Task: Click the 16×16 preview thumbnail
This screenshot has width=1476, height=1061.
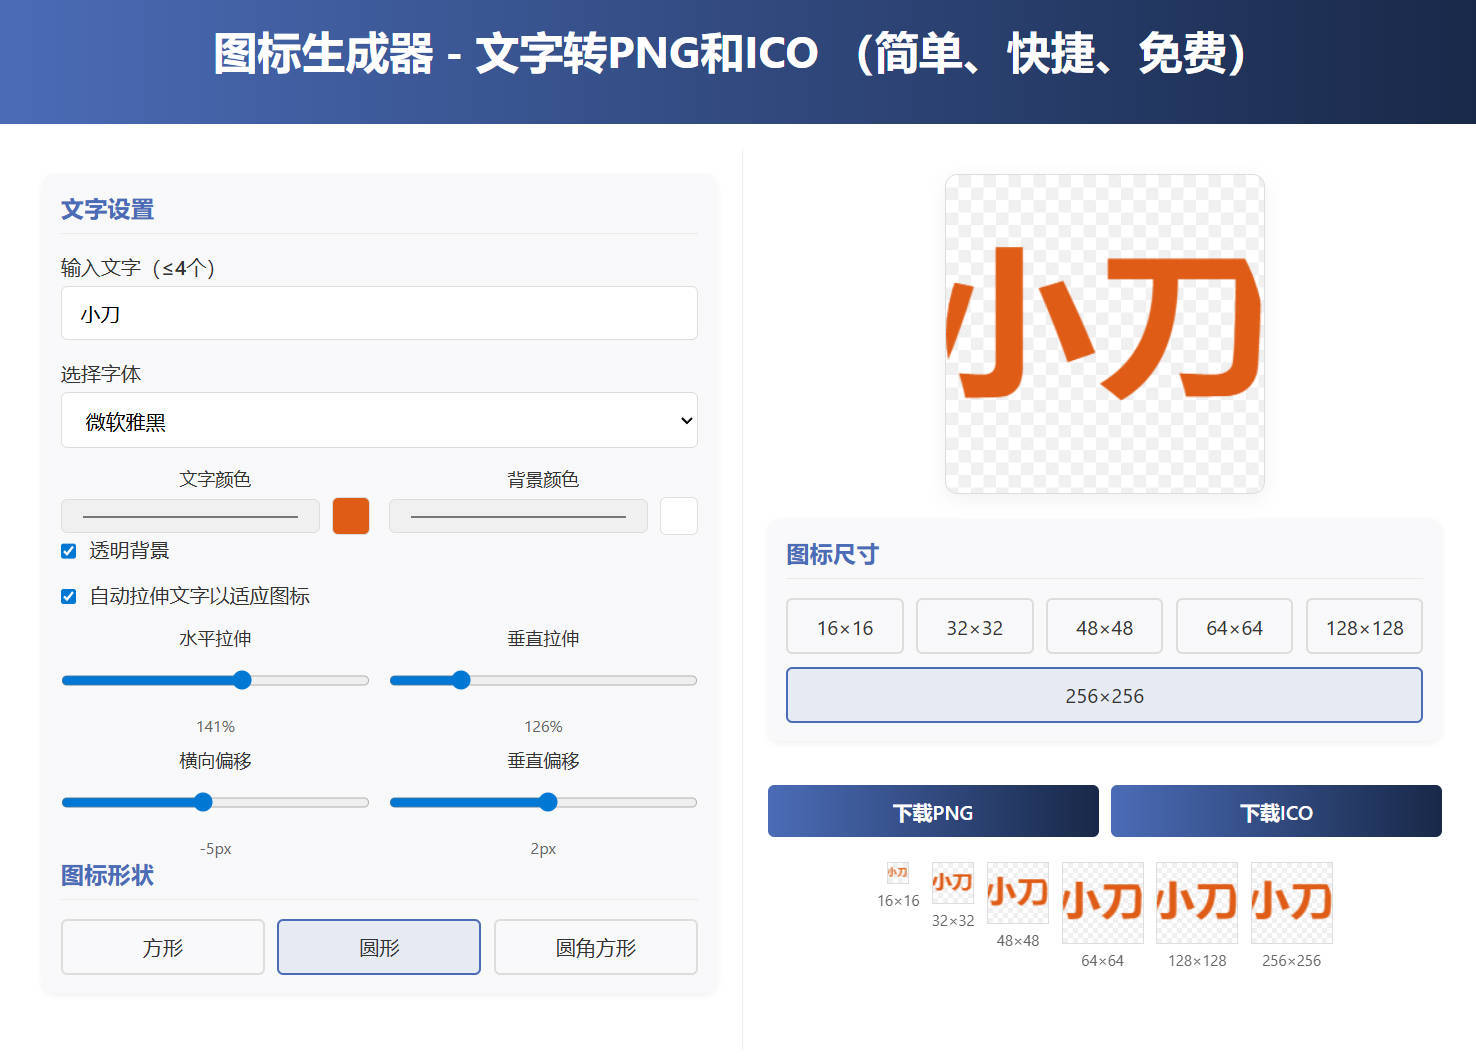Action: 897,873
